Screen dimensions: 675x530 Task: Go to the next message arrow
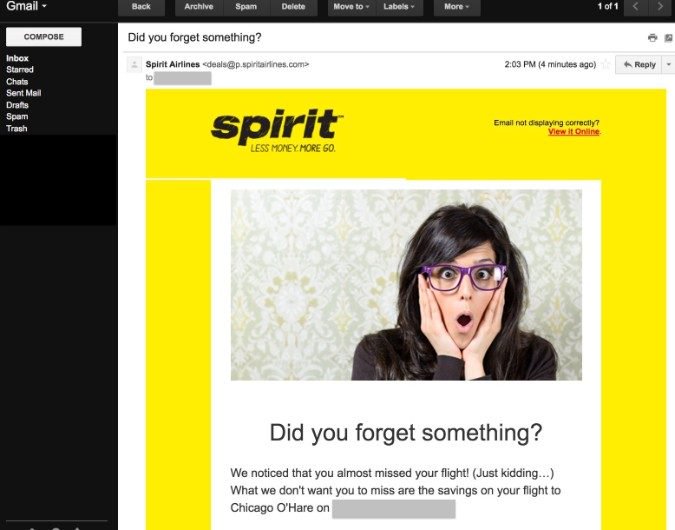pos(660,6)
